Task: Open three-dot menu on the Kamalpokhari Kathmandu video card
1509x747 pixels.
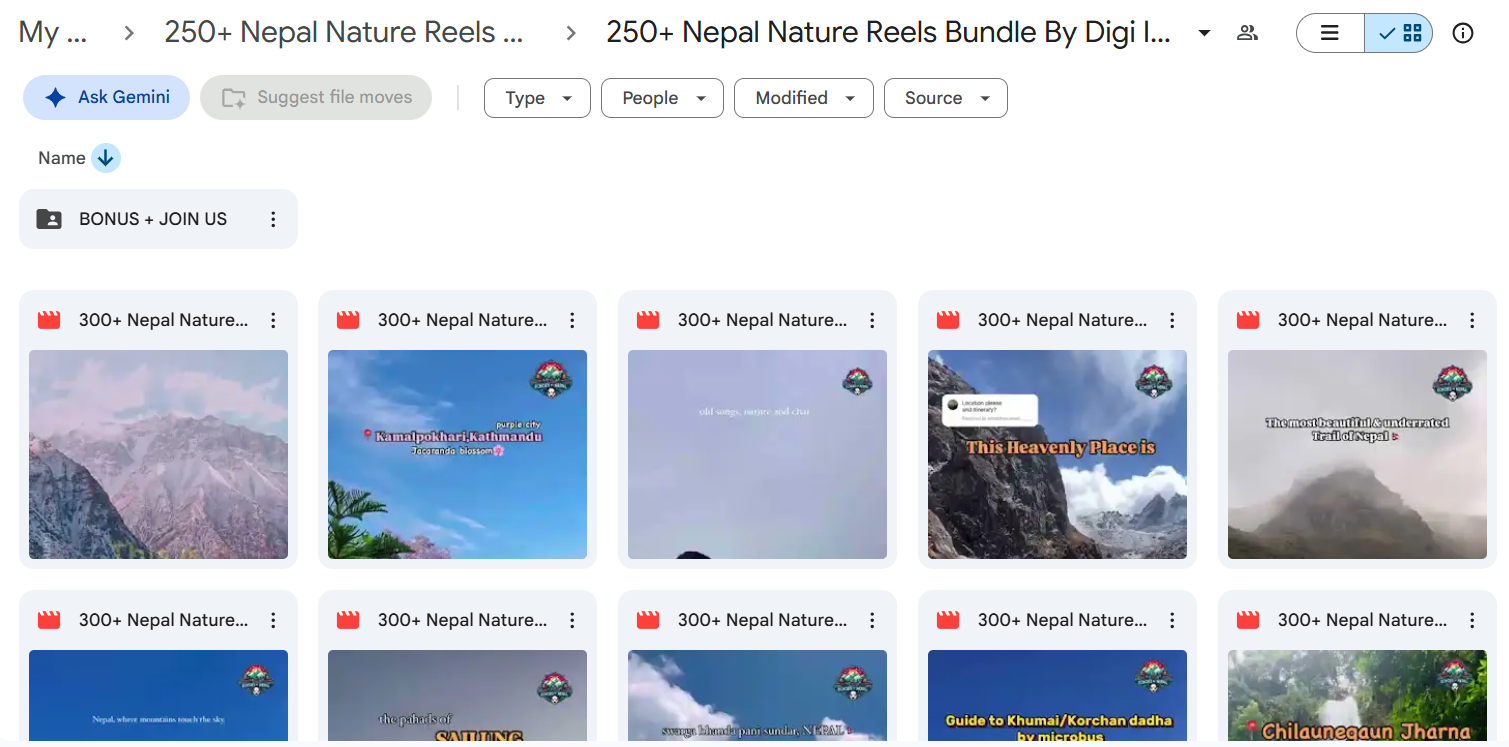Action: pyautogui.click(x=572, y=320)
